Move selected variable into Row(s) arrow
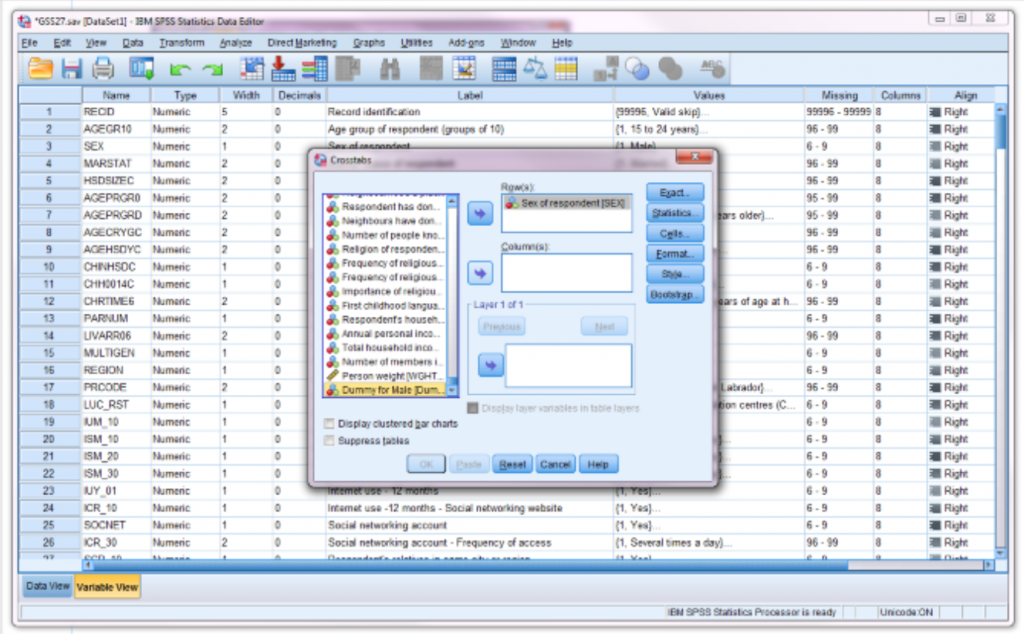Image resolution: width=1024 pixels, height=634 pixels. point(480,214)
